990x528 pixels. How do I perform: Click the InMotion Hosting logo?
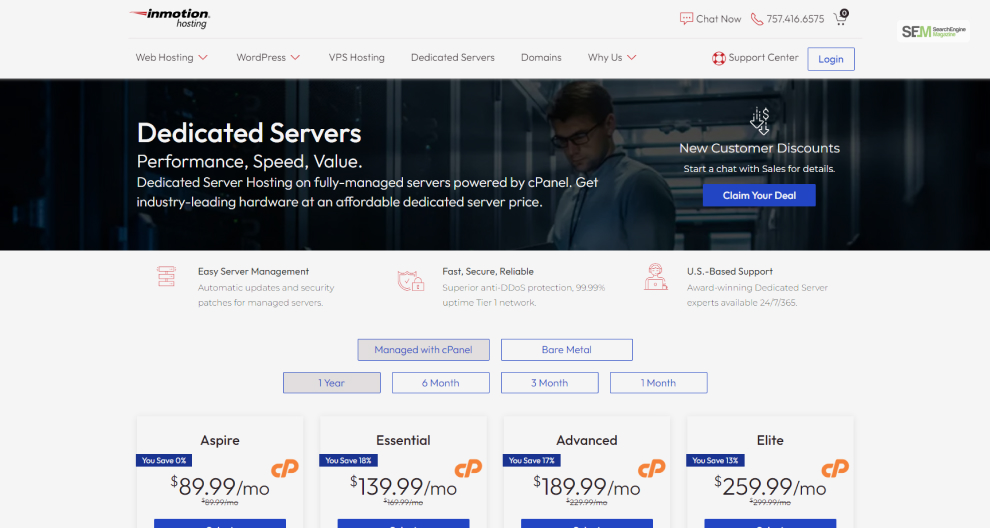coord(170,18)
